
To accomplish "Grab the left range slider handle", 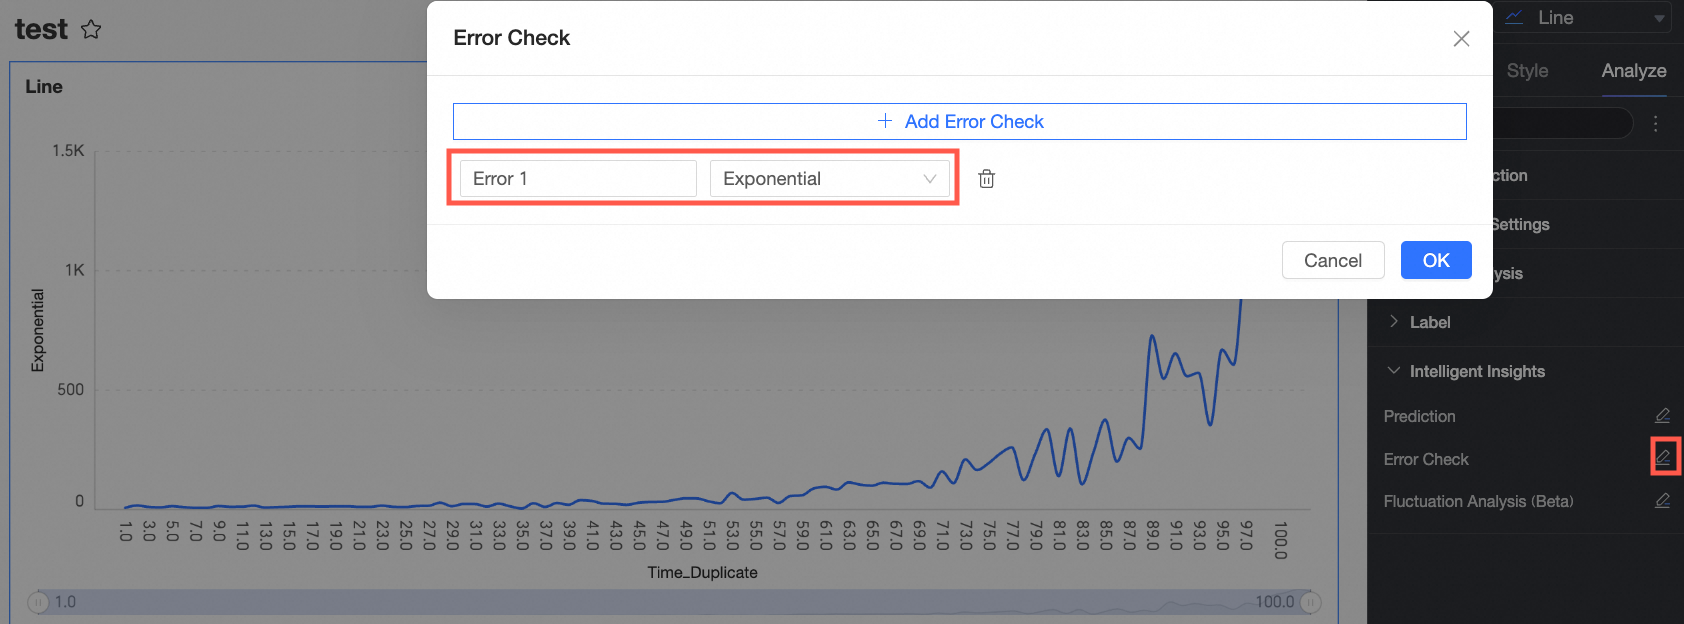I will (x=38, y=602).
